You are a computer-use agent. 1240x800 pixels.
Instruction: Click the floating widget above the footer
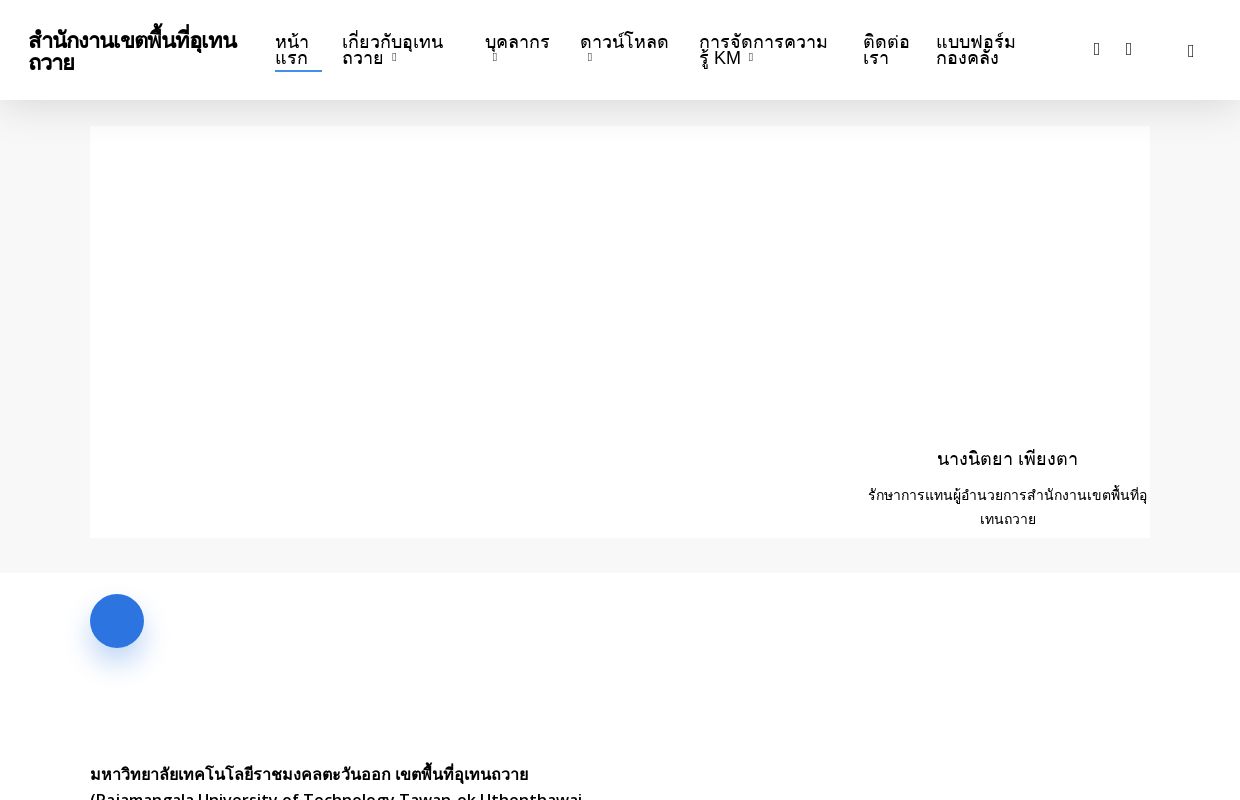click(x=117, y=621)
